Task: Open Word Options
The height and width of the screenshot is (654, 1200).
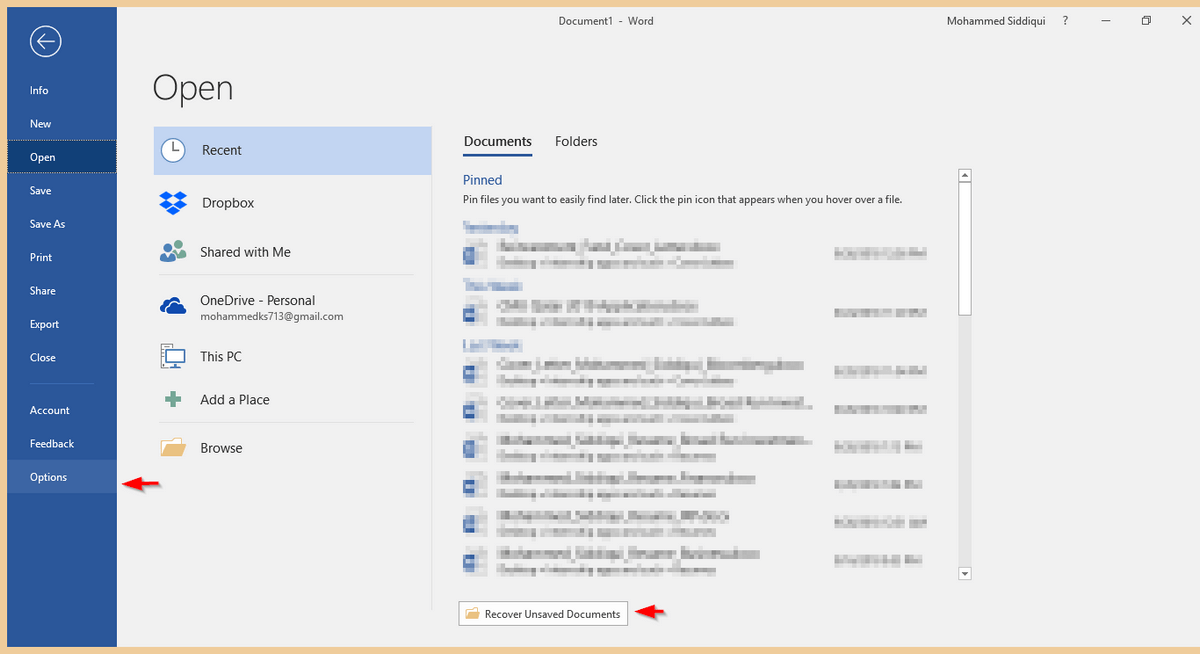Action: point(60,477)
